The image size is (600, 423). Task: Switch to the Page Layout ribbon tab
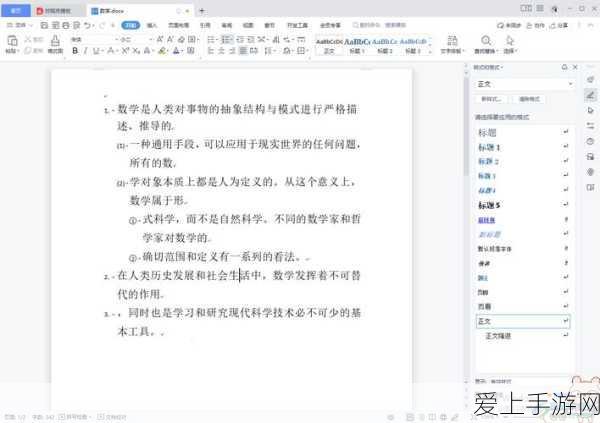[x=178, y=25]
